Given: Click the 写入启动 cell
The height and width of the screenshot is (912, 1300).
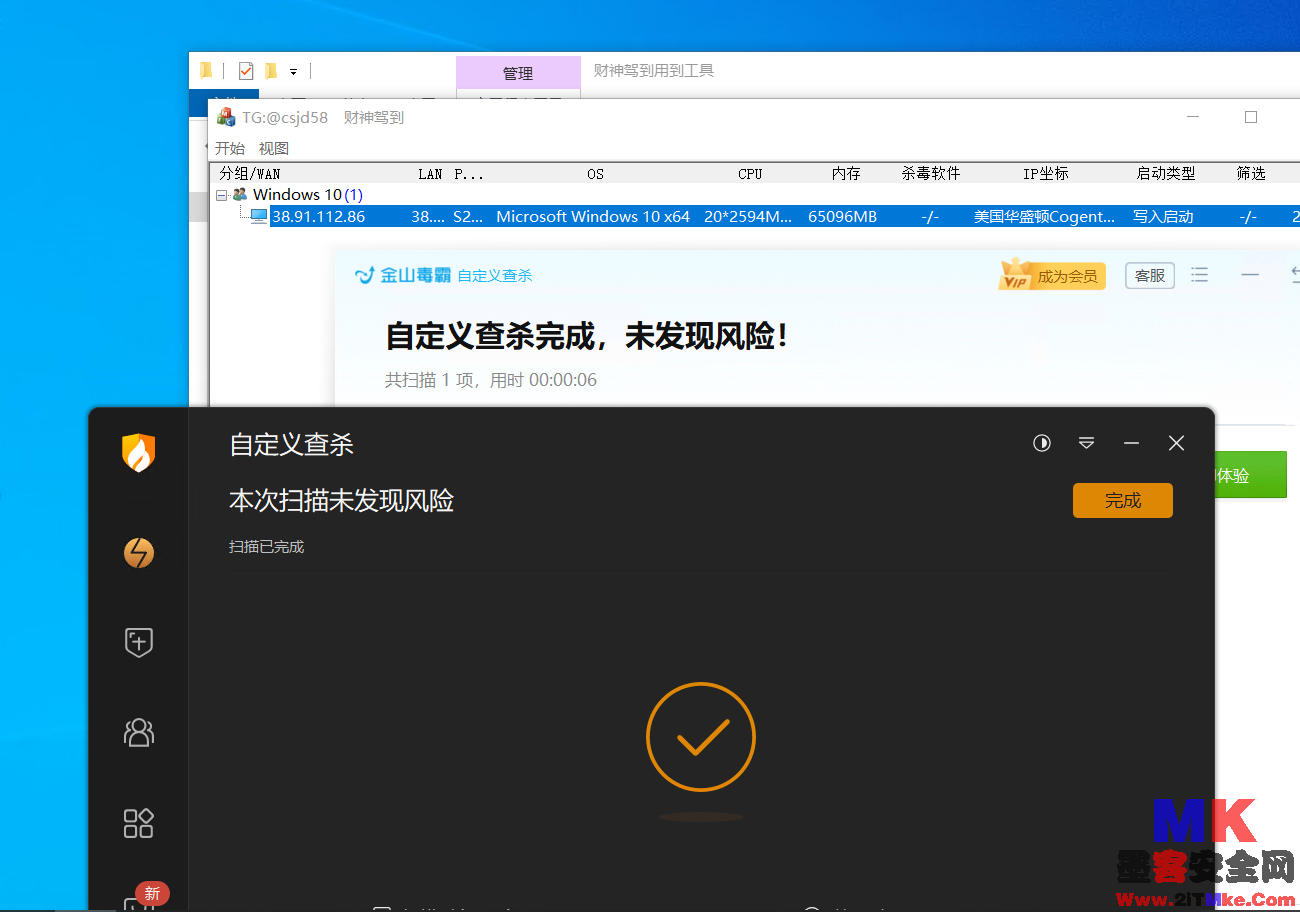Looking at the screenshot, I should [x=1163, y=216].
